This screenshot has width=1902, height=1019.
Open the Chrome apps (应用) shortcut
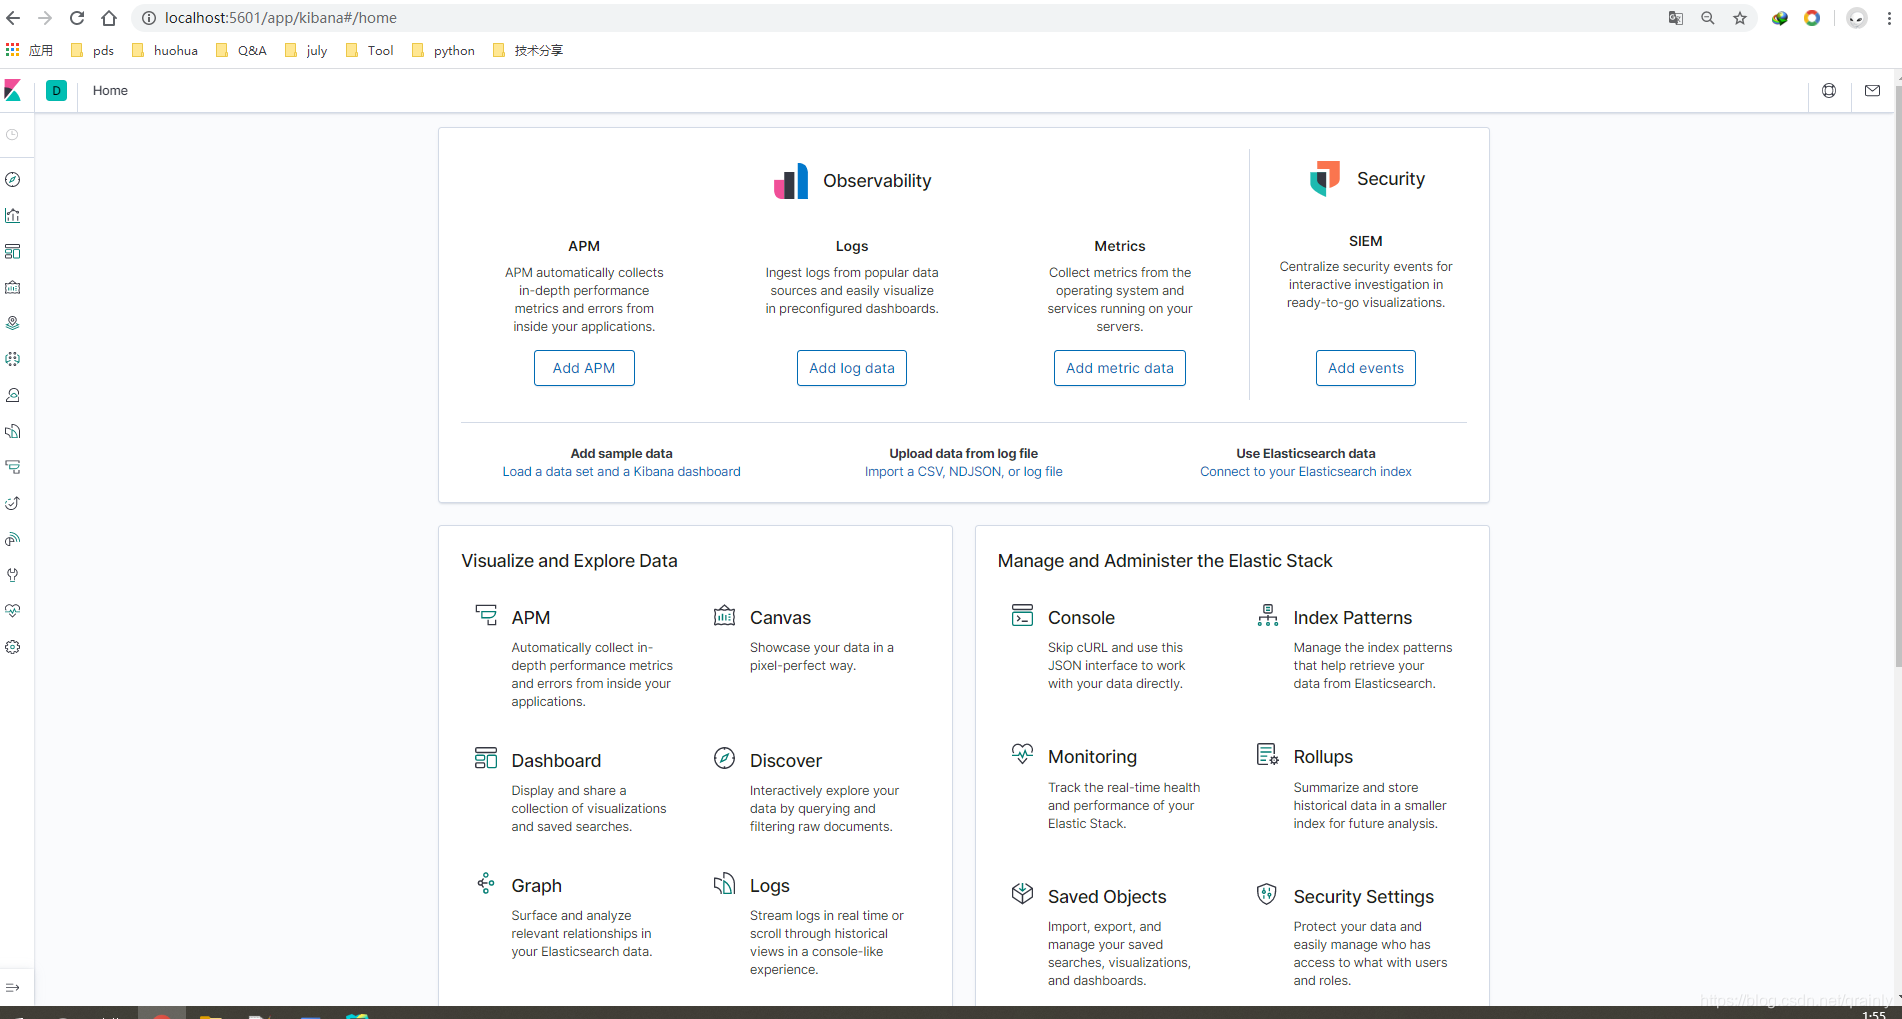coord(29,51)
